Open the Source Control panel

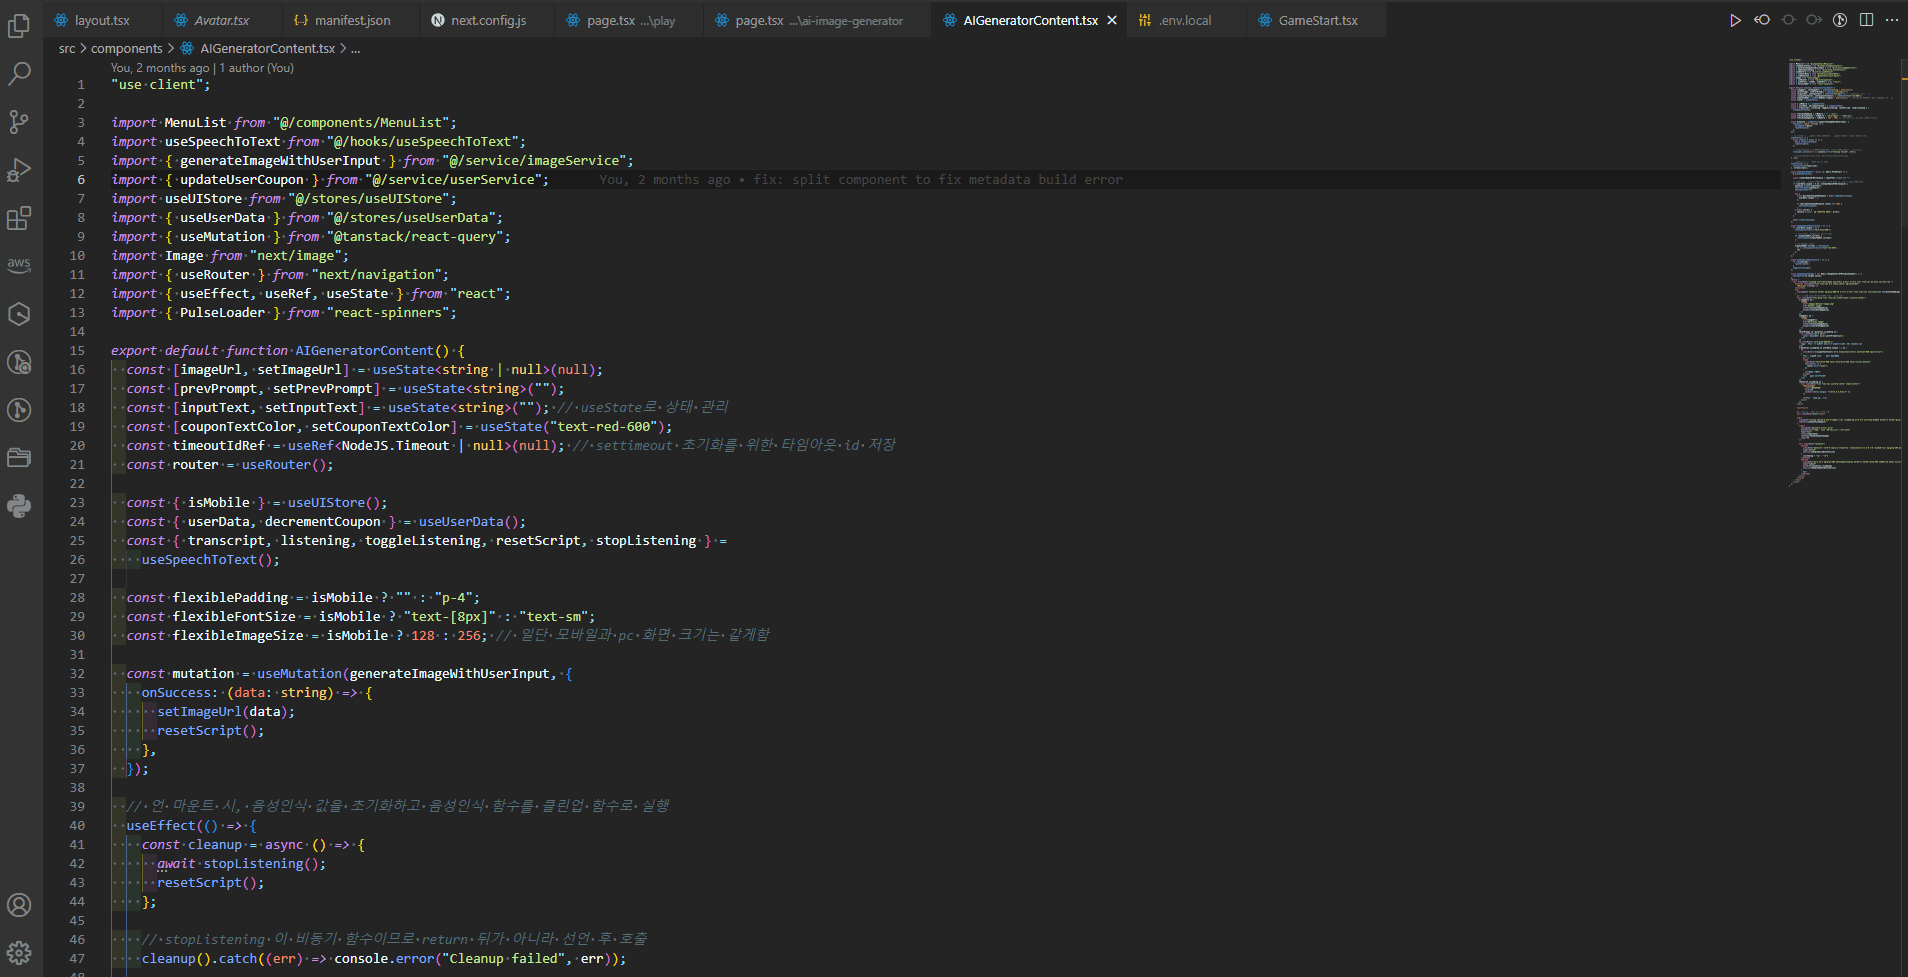click(20, 121)
